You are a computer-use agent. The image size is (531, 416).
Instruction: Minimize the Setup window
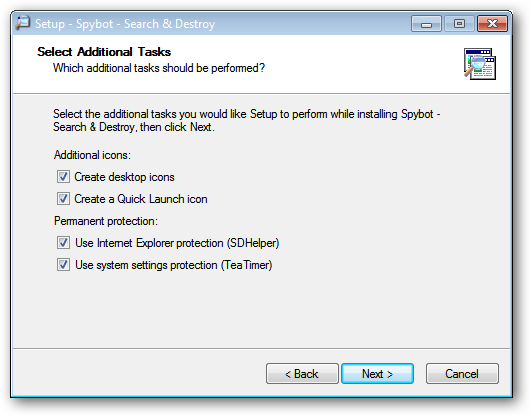point(426,24)
